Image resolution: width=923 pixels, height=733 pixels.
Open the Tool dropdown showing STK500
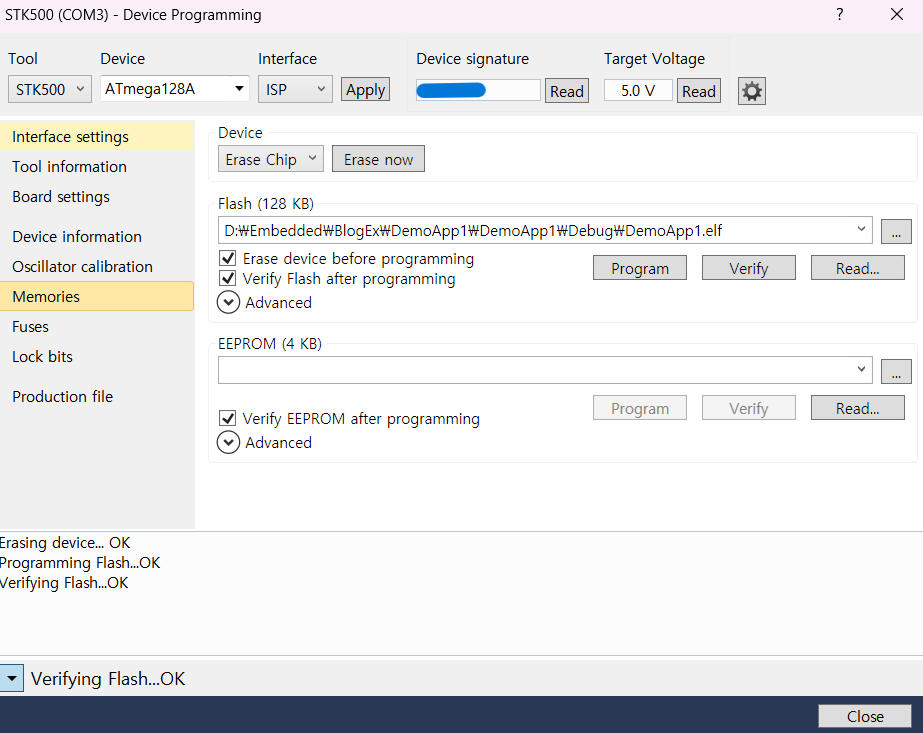(x=50, y=89)
